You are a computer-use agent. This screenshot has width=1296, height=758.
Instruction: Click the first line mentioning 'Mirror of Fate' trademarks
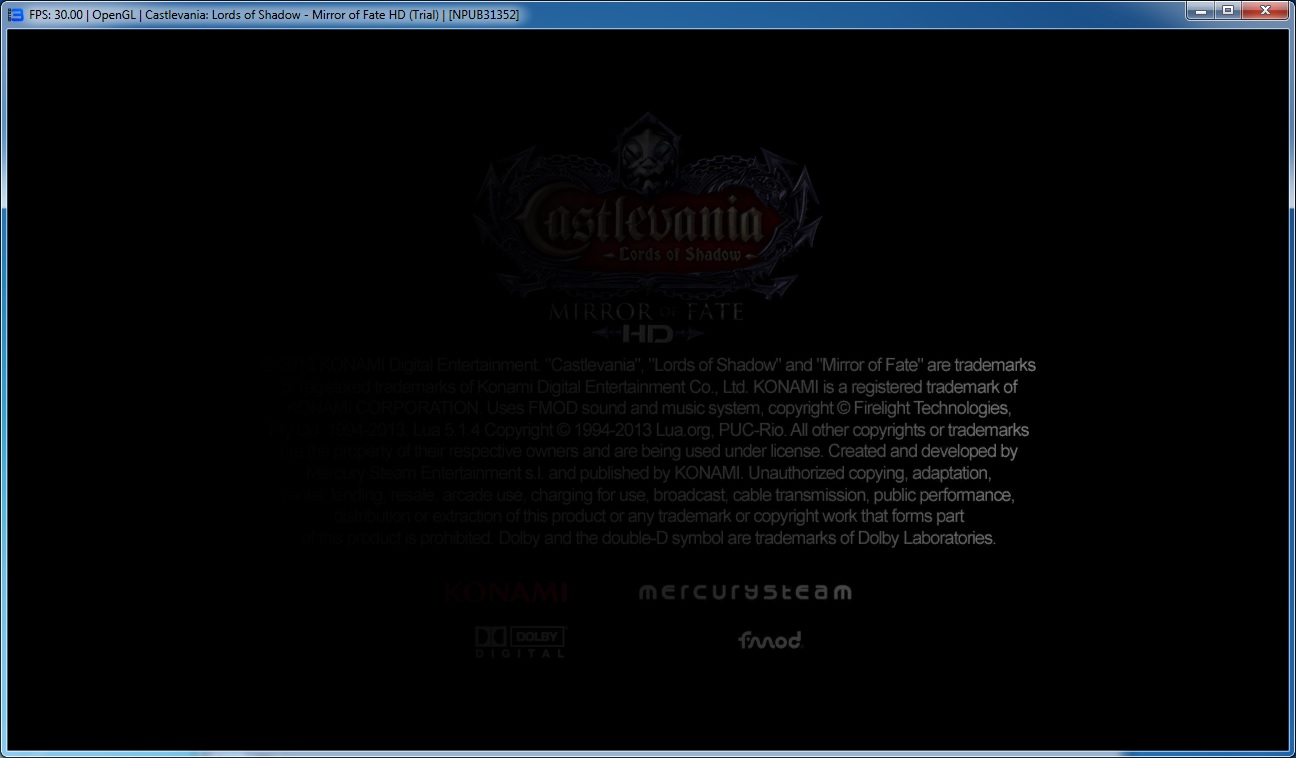pos(648,365)
